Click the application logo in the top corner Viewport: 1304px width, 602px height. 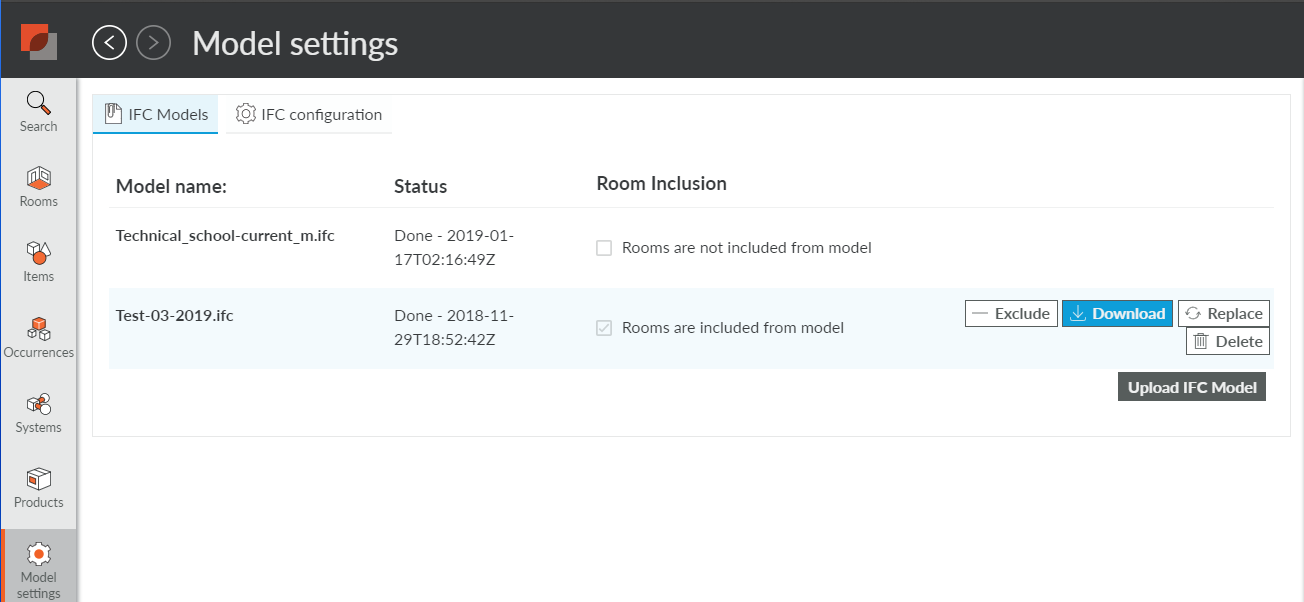coord(38,40)
